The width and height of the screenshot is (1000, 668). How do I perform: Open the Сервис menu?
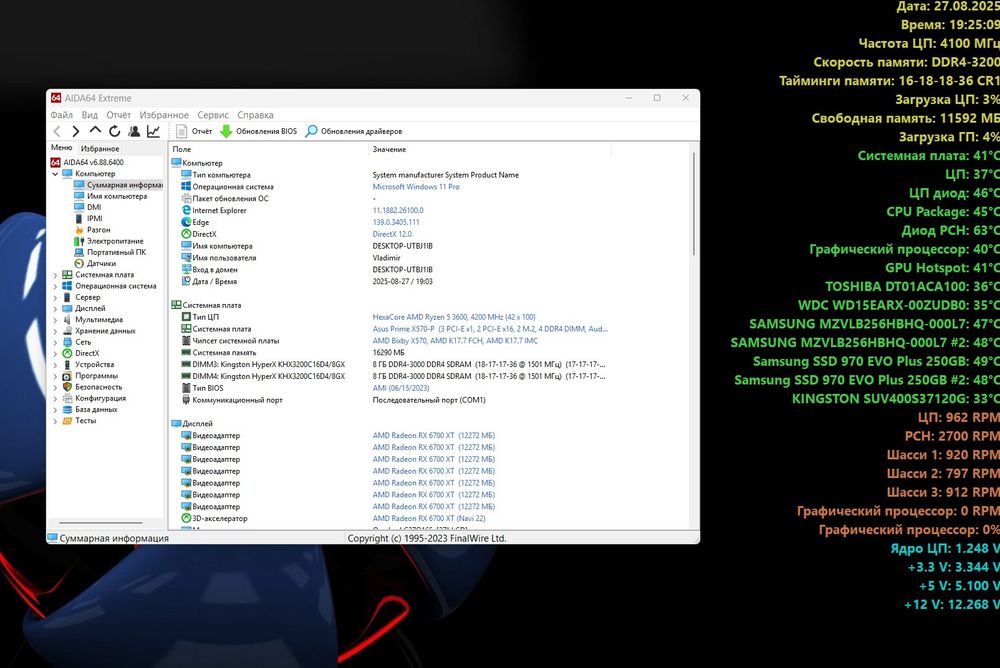213,115
